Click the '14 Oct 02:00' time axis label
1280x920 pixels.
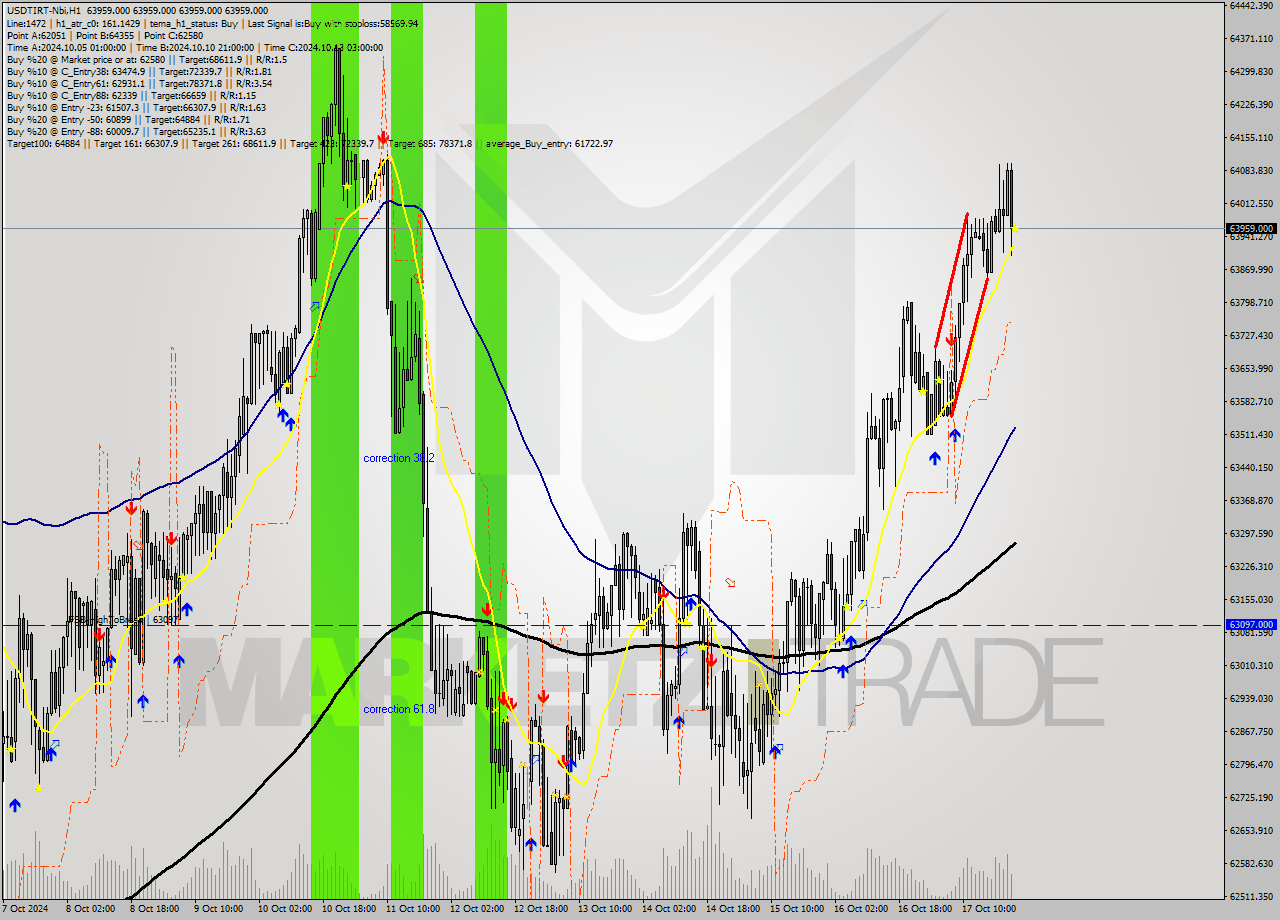tap(668, 909)
